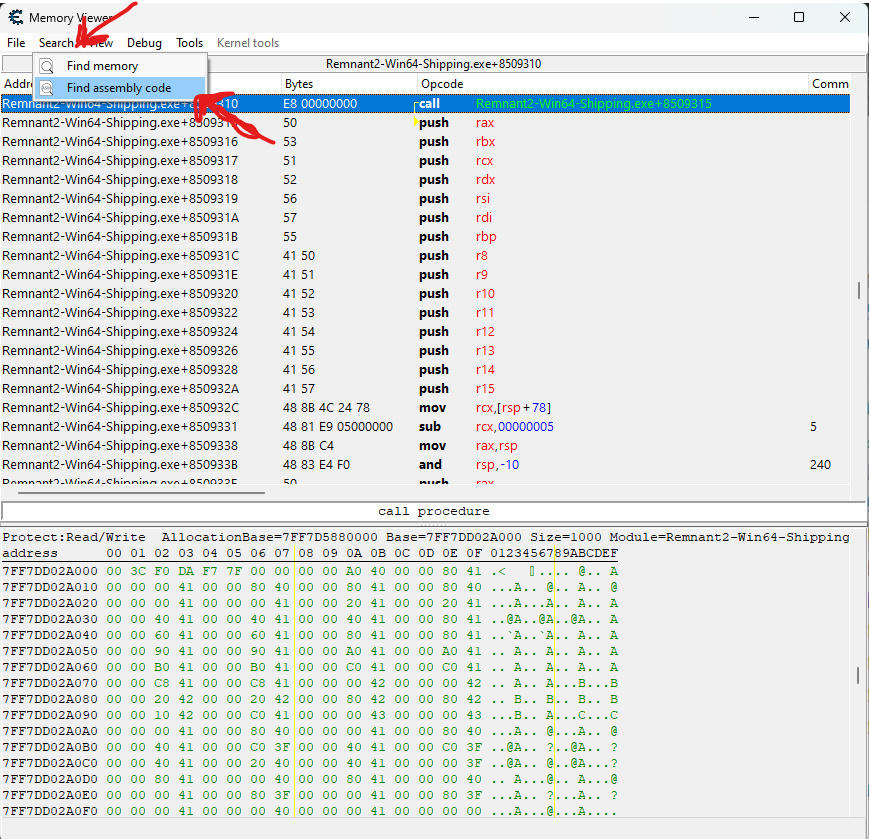Select address Remnant2-Win64-Shipping.exe+8509320

pos(120,293)
